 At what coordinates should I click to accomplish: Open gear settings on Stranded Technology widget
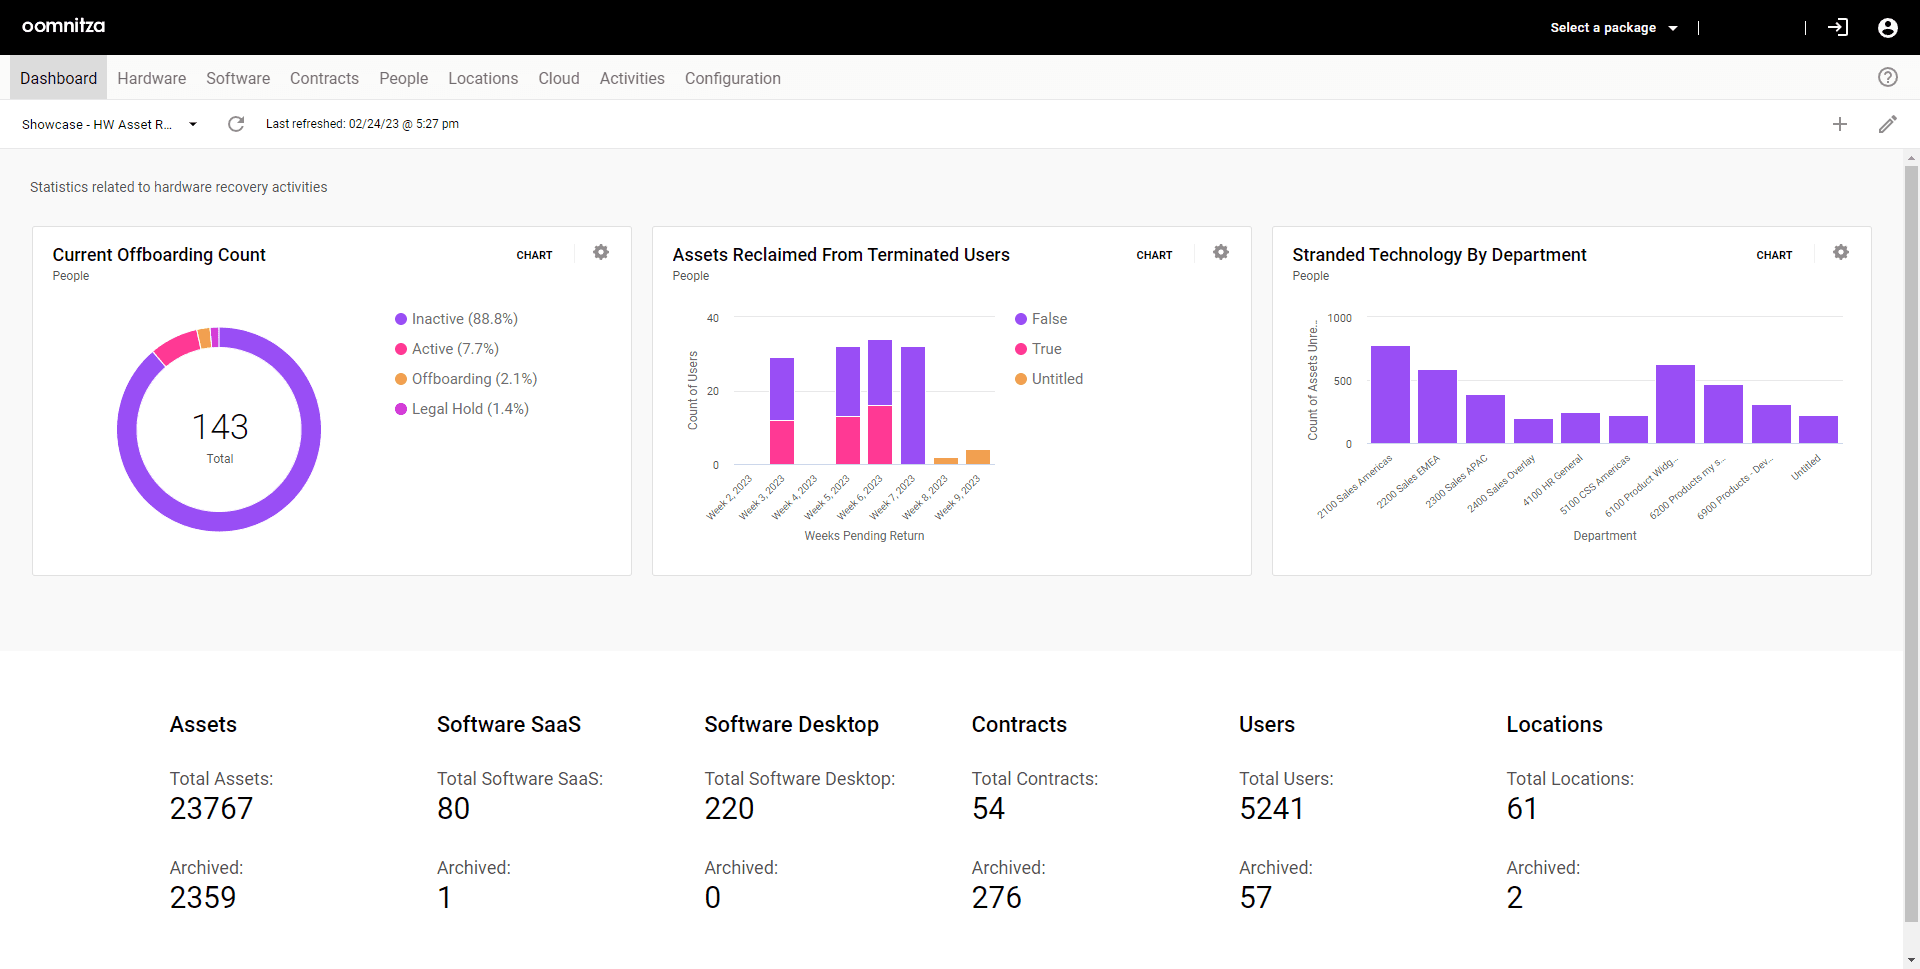click(x=1841, y=253)
